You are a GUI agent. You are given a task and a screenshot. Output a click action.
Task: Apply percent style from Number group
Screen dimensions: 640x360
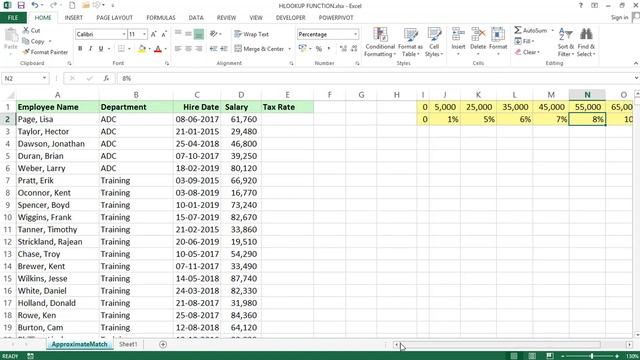(319, 49)
